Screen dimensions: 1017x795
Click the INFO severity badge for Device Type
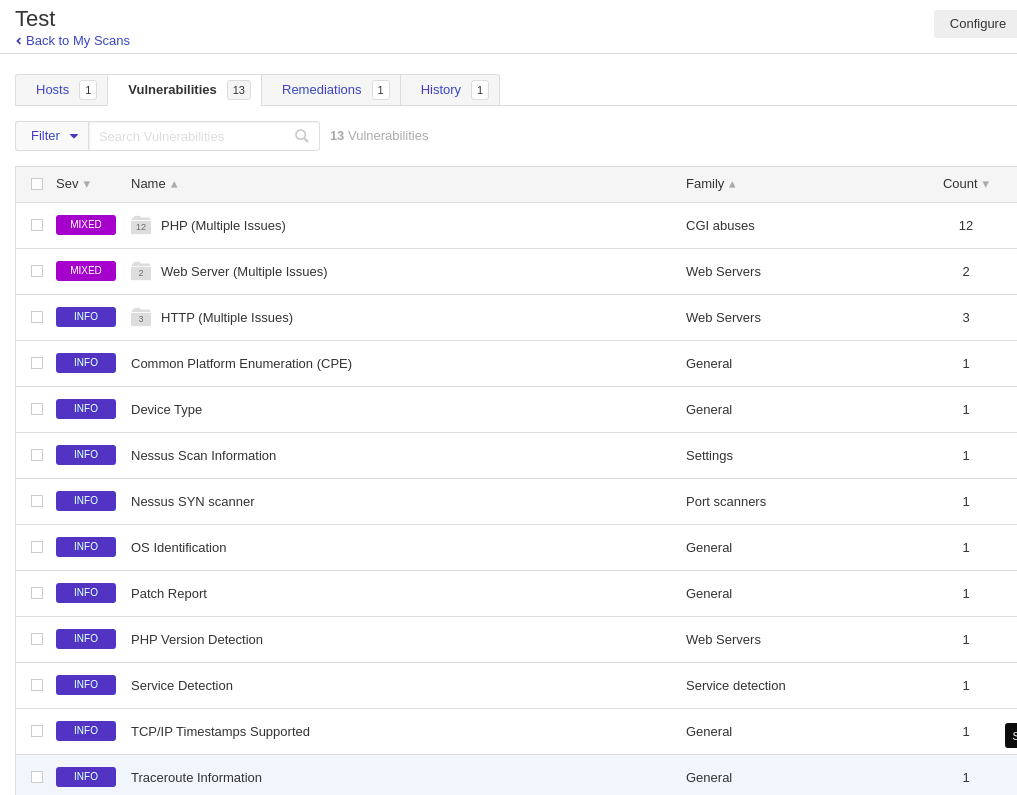pos(86,409)
